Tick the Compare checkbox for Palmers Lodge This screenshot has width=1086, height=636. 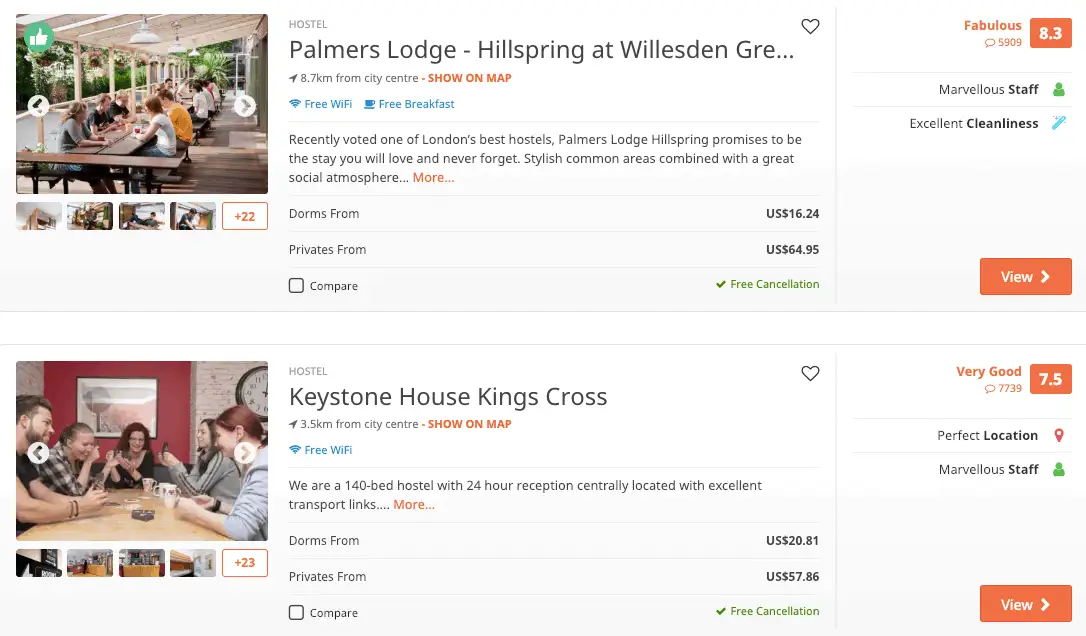296,286
